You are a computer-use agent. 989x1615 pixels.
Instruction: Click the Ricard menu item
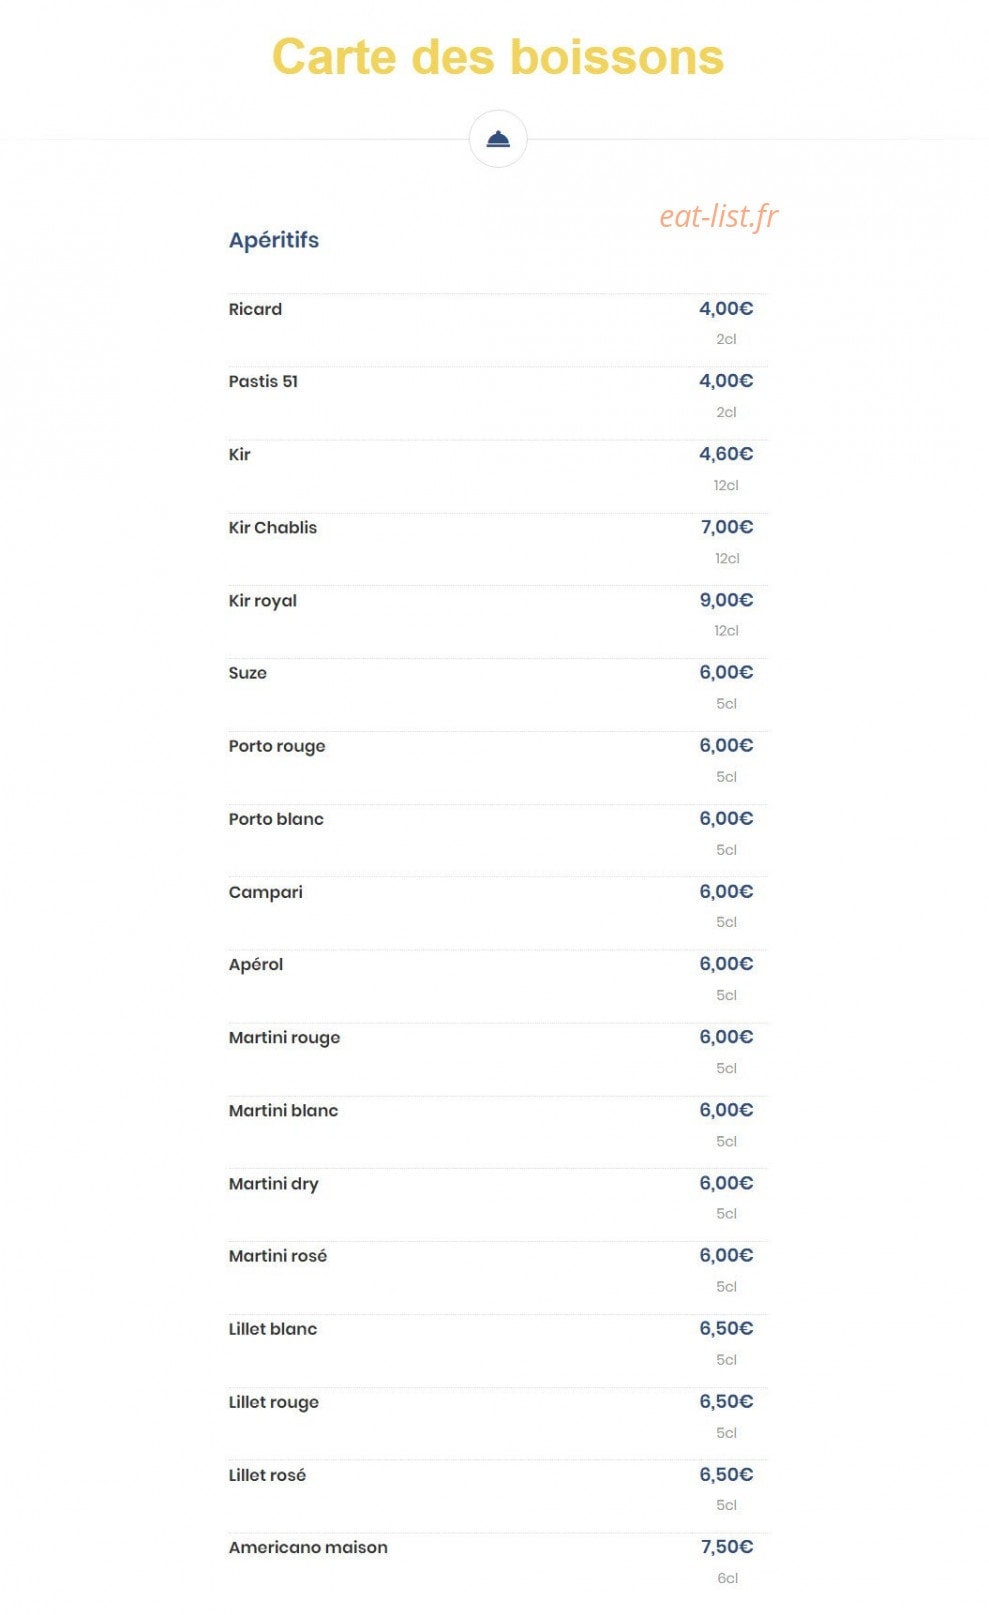pos(255,309)
